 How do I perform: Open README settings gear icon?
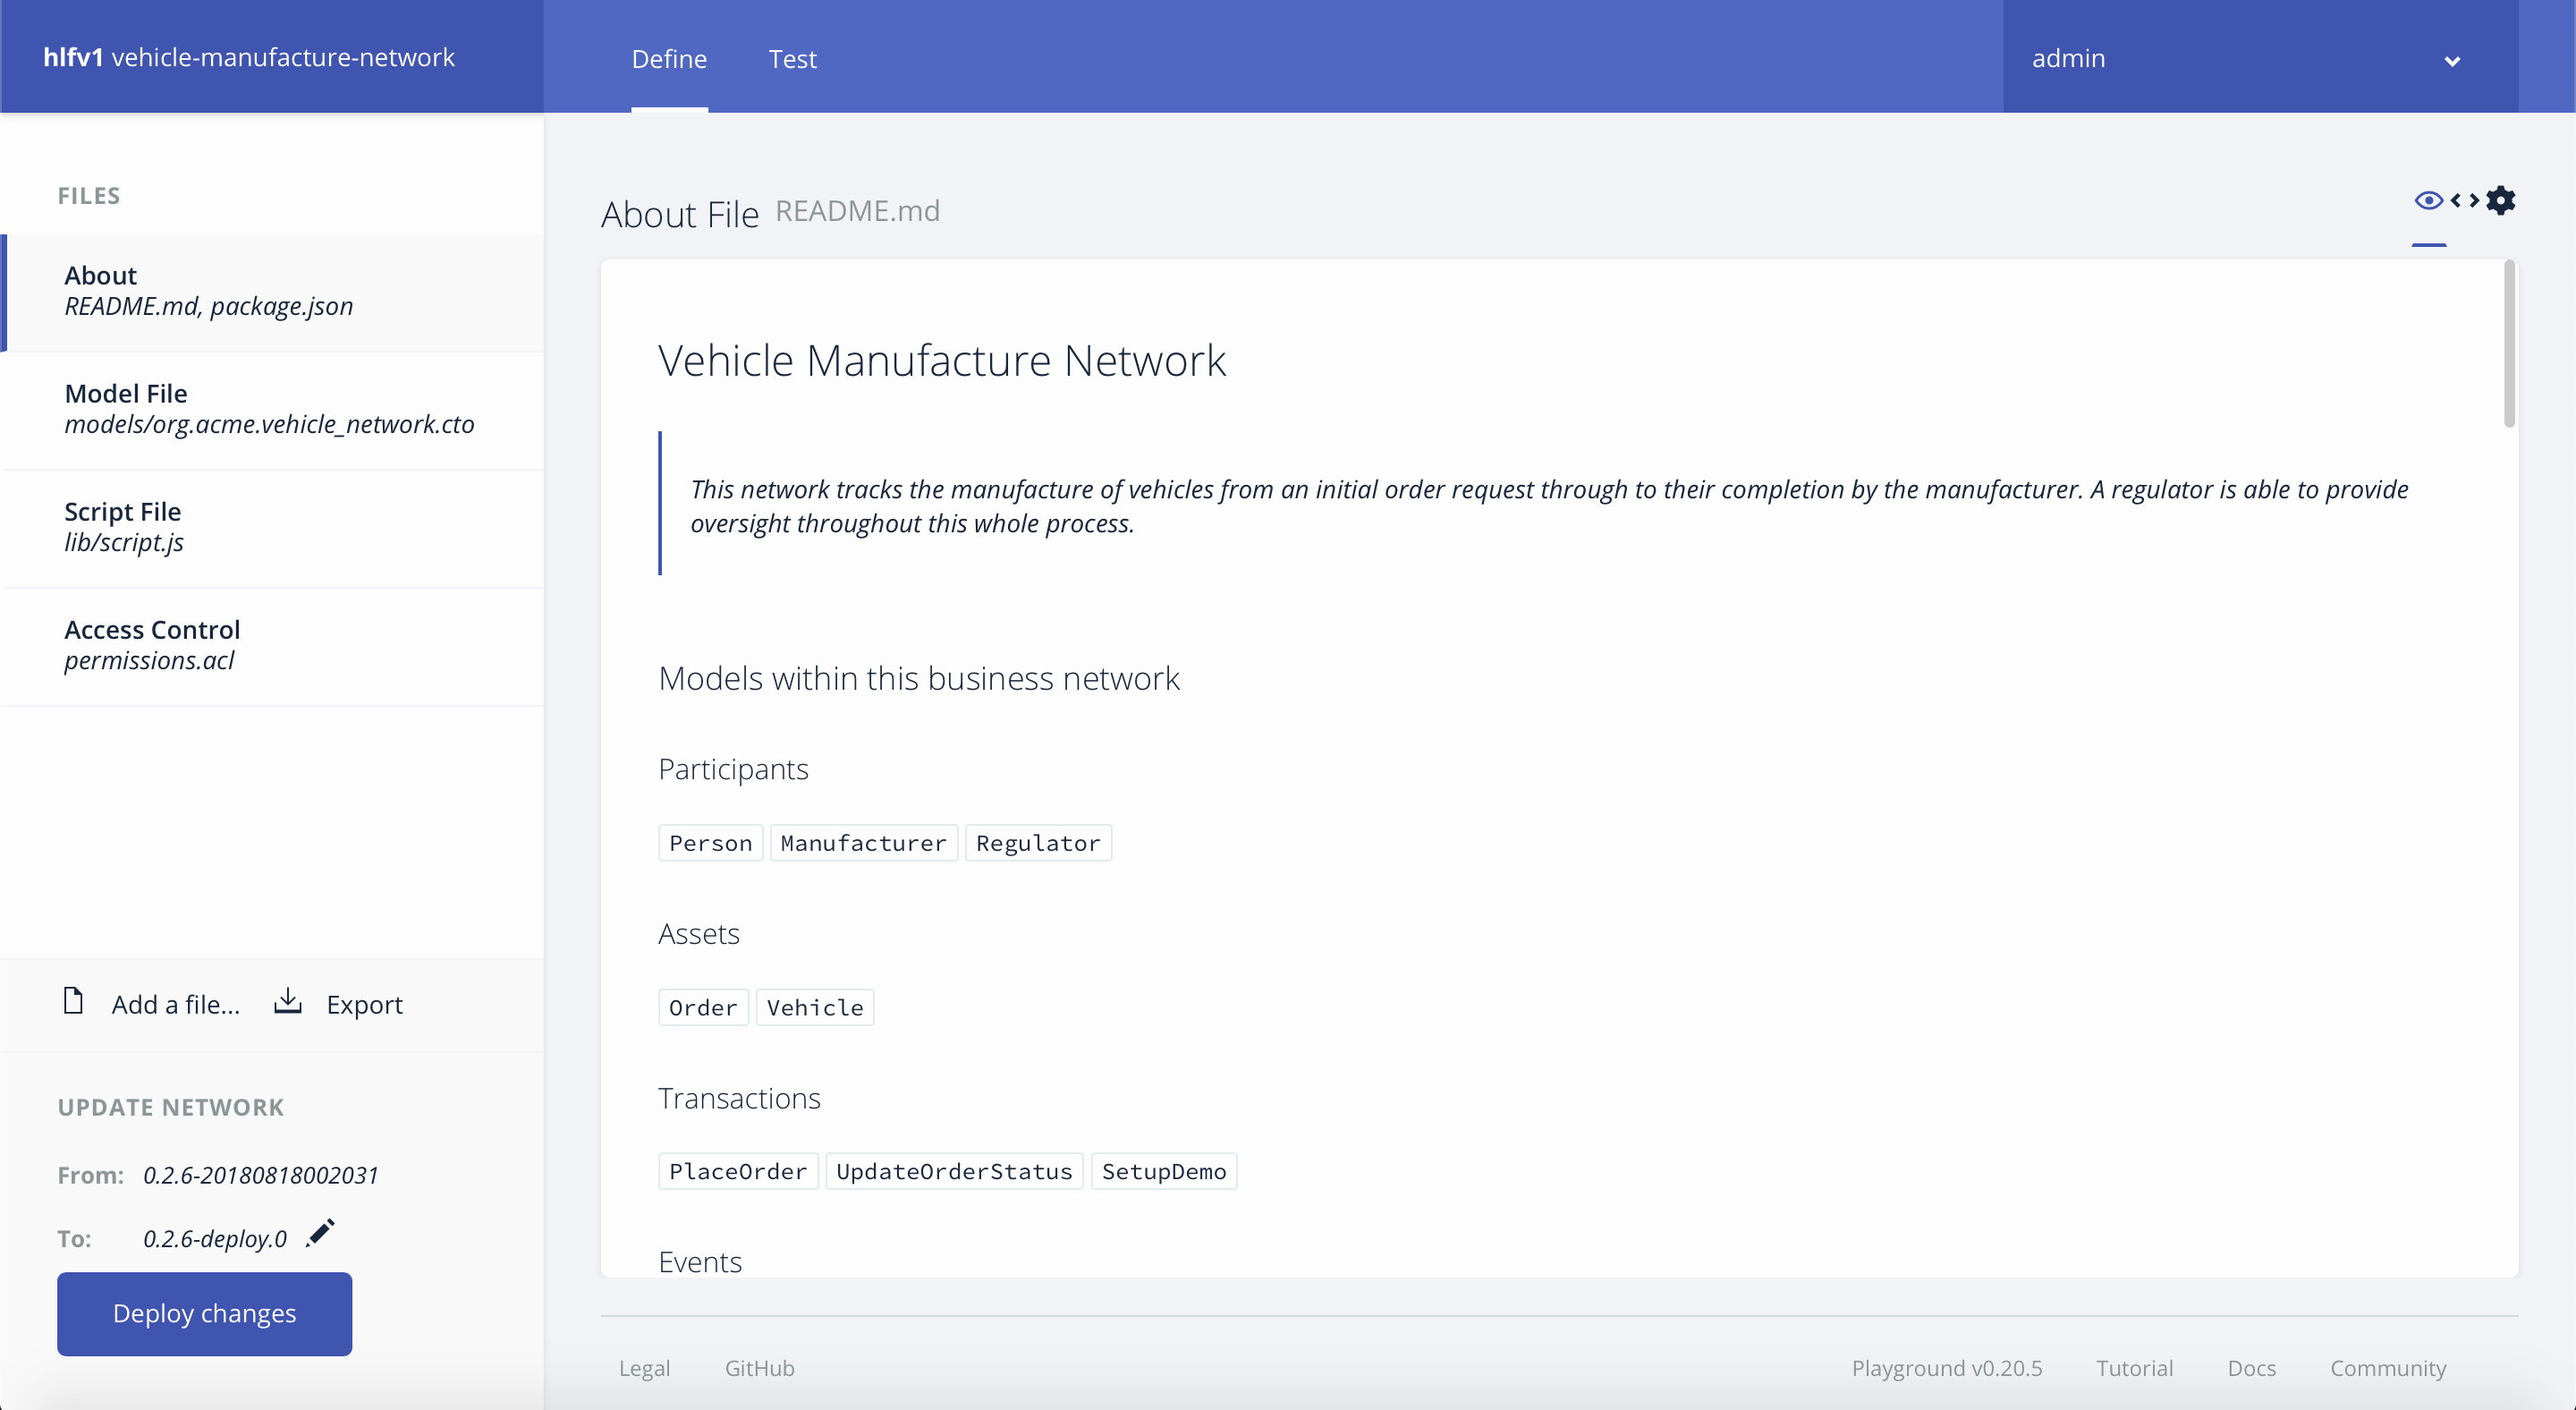click(x=2500, y=201)
